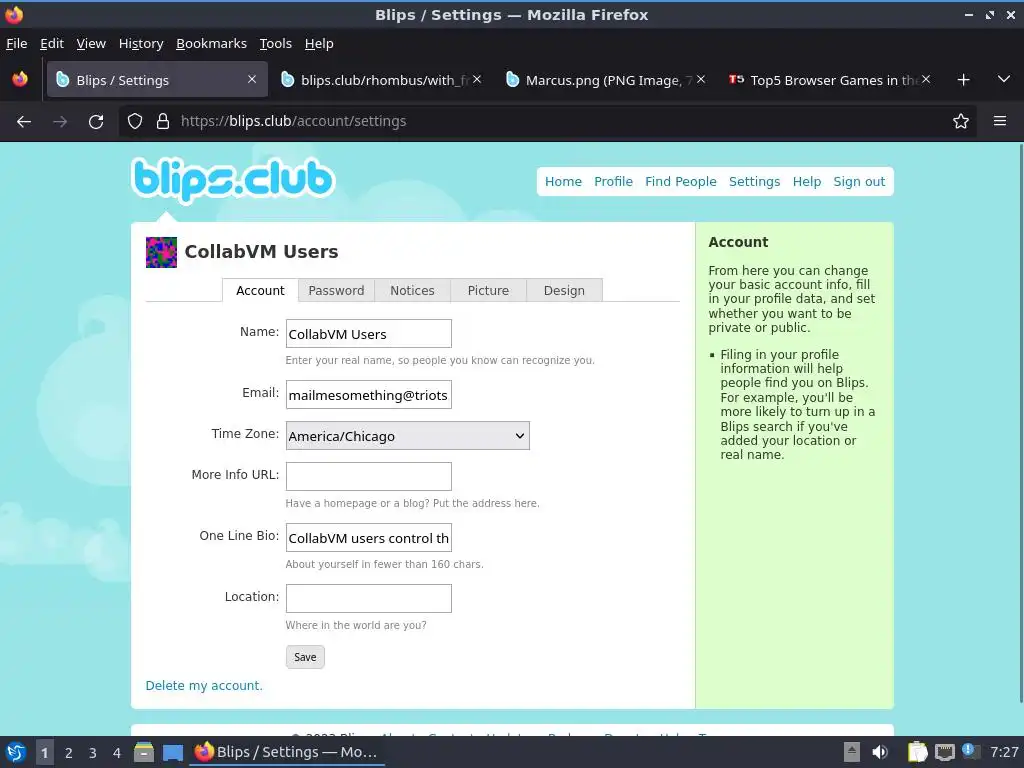Go back with the browser back arrow
Viewport: 1024px width, 768px height.
(x=24, y=121)
